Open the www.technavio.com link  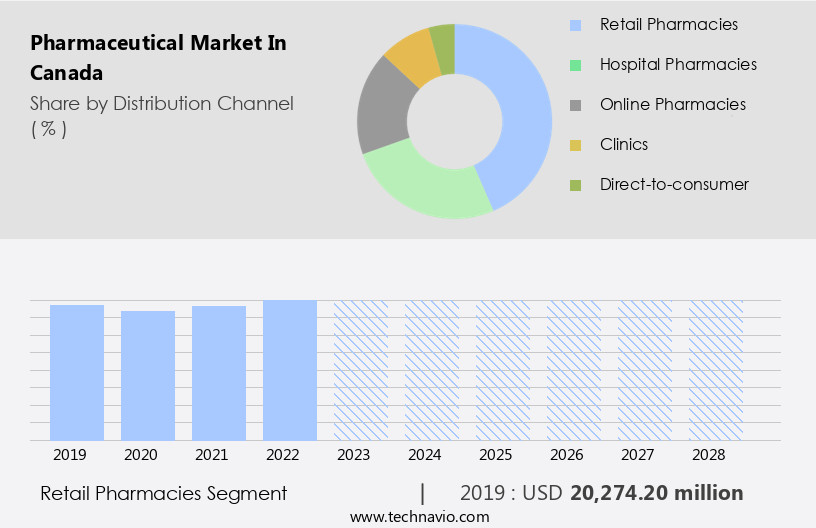coord(420,516)
